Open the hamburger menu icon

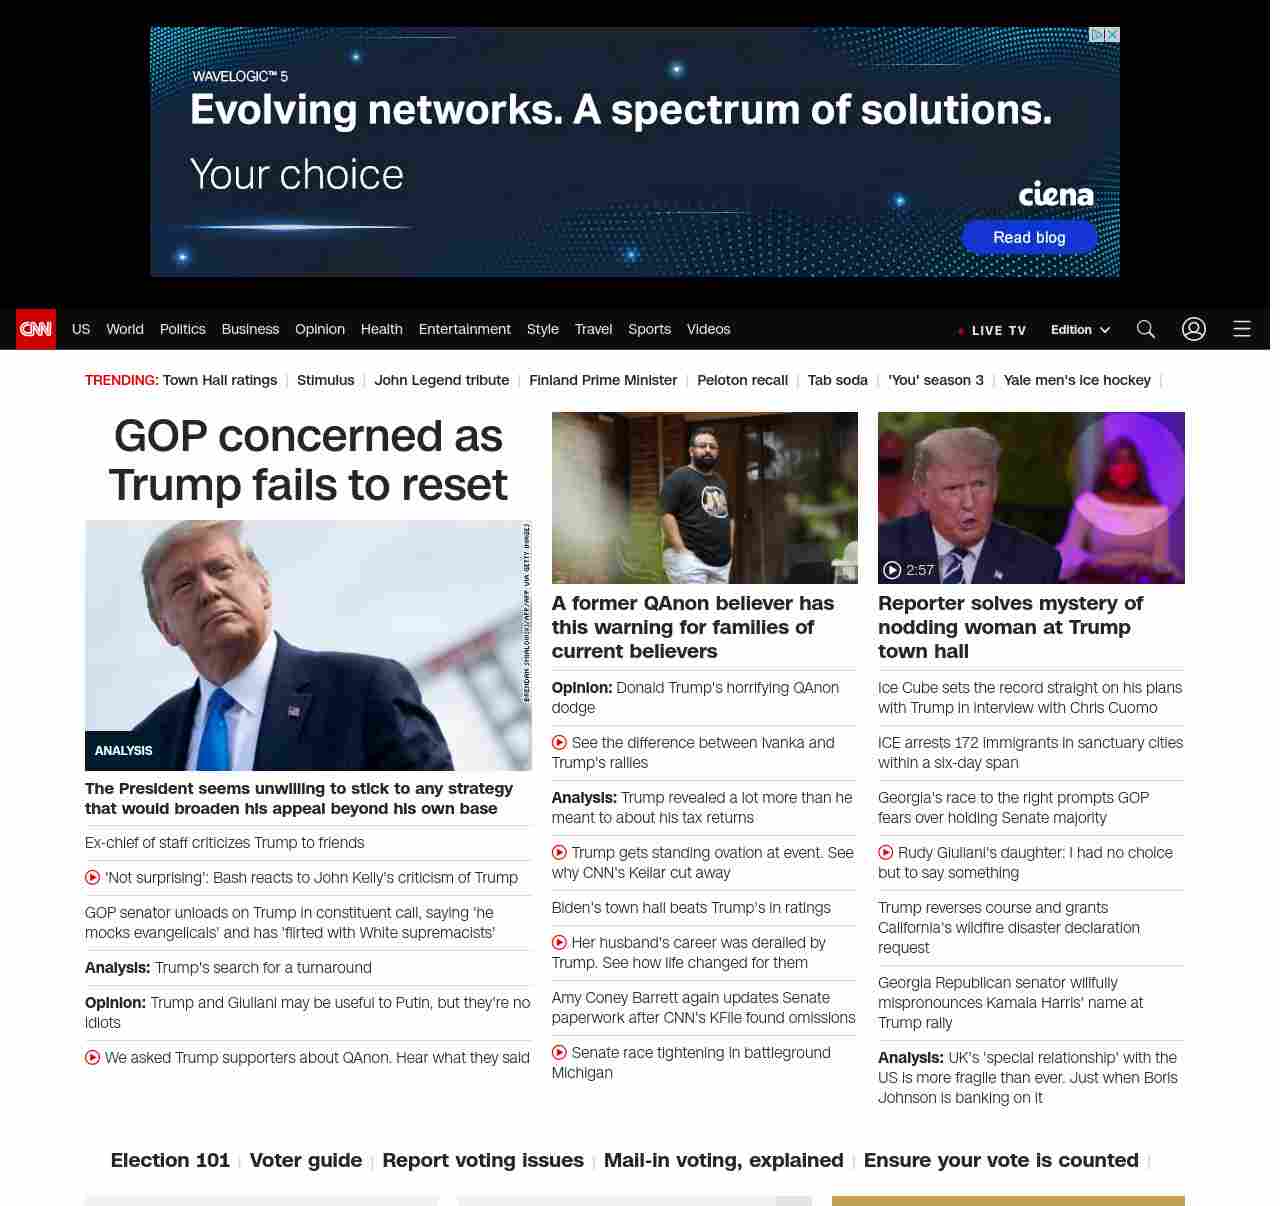coord(1242,329)
